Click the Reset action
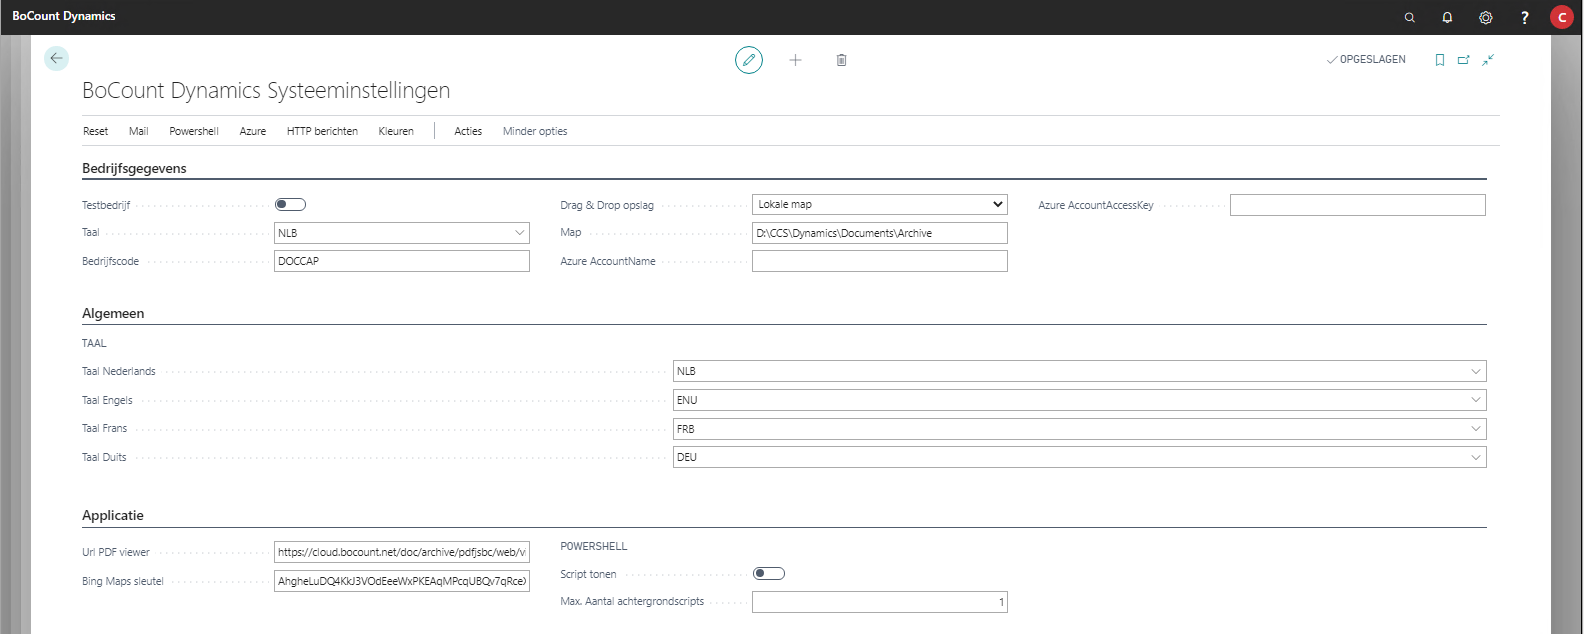This screenshot has width=1584, height=634. pyautogui.click(x=95, y=131)
